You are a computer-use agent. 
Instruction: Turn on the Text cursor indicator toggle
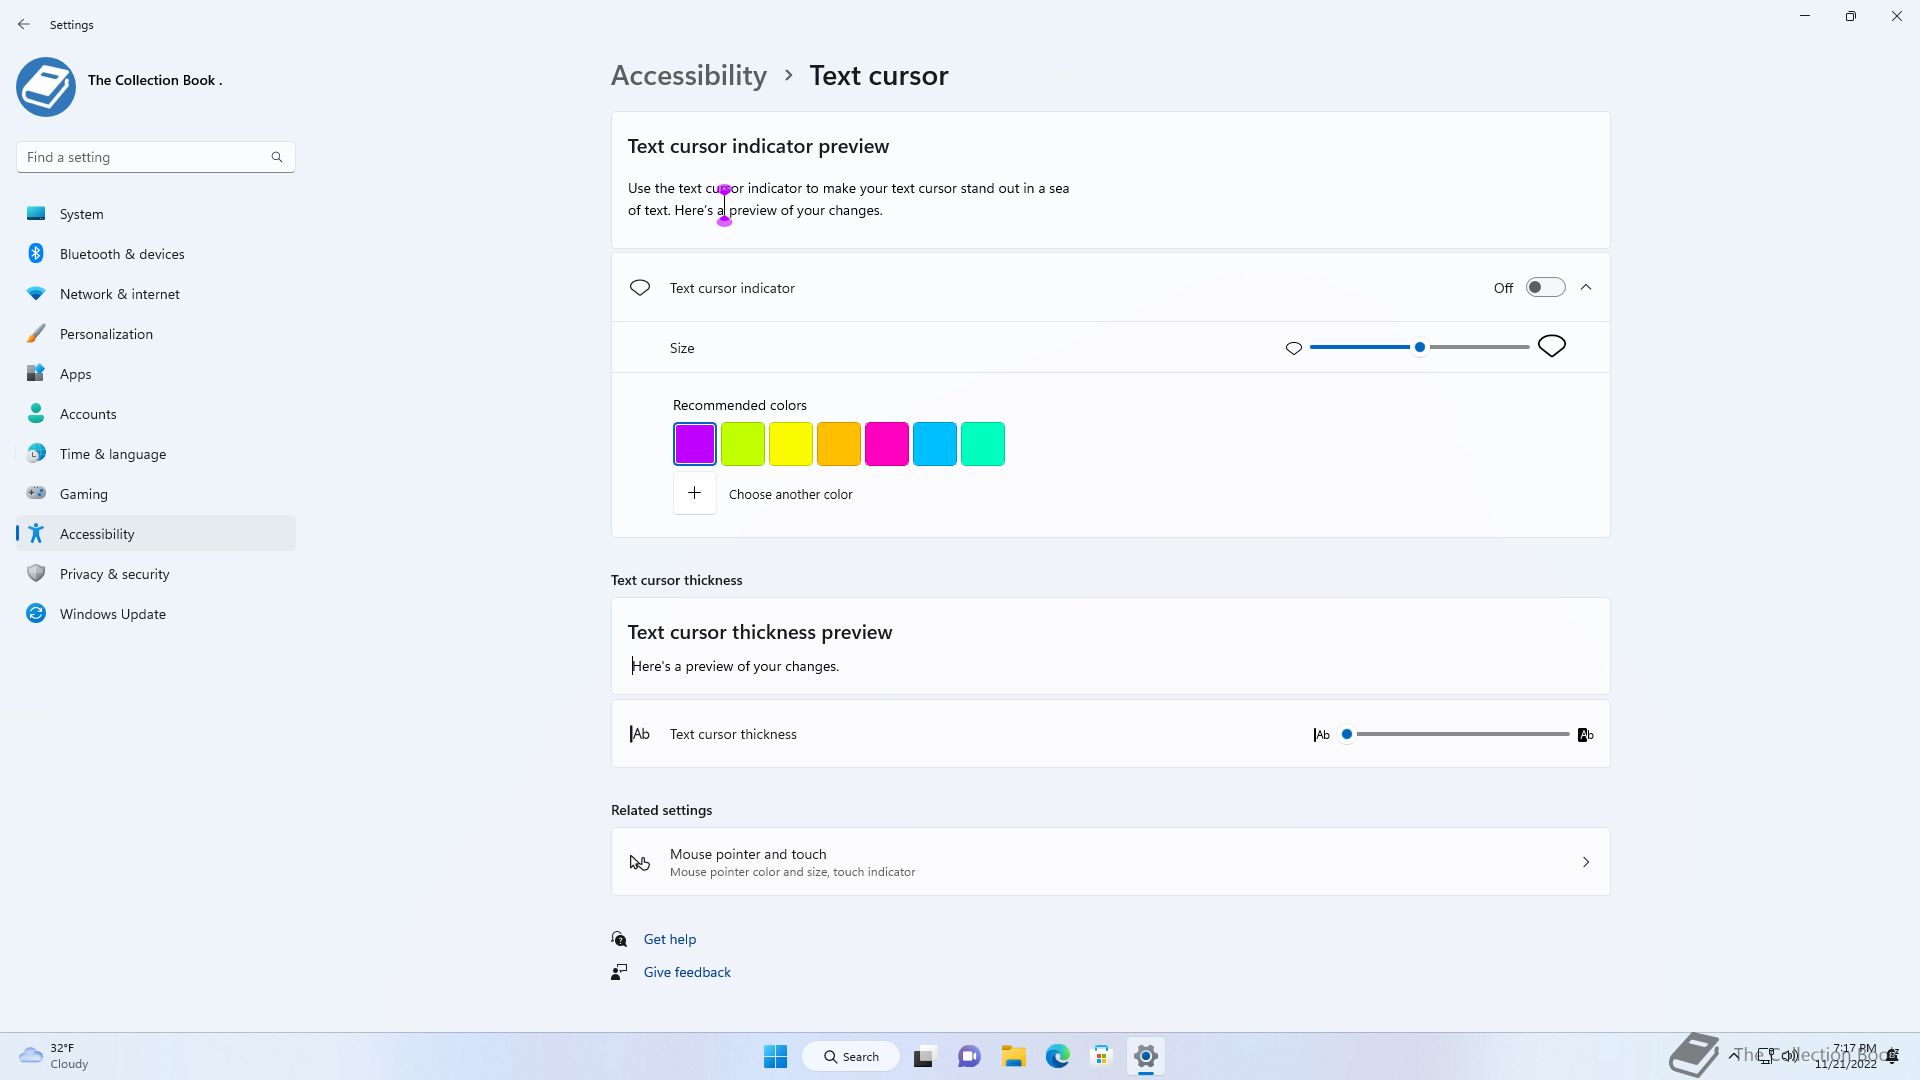(1545, 288)
